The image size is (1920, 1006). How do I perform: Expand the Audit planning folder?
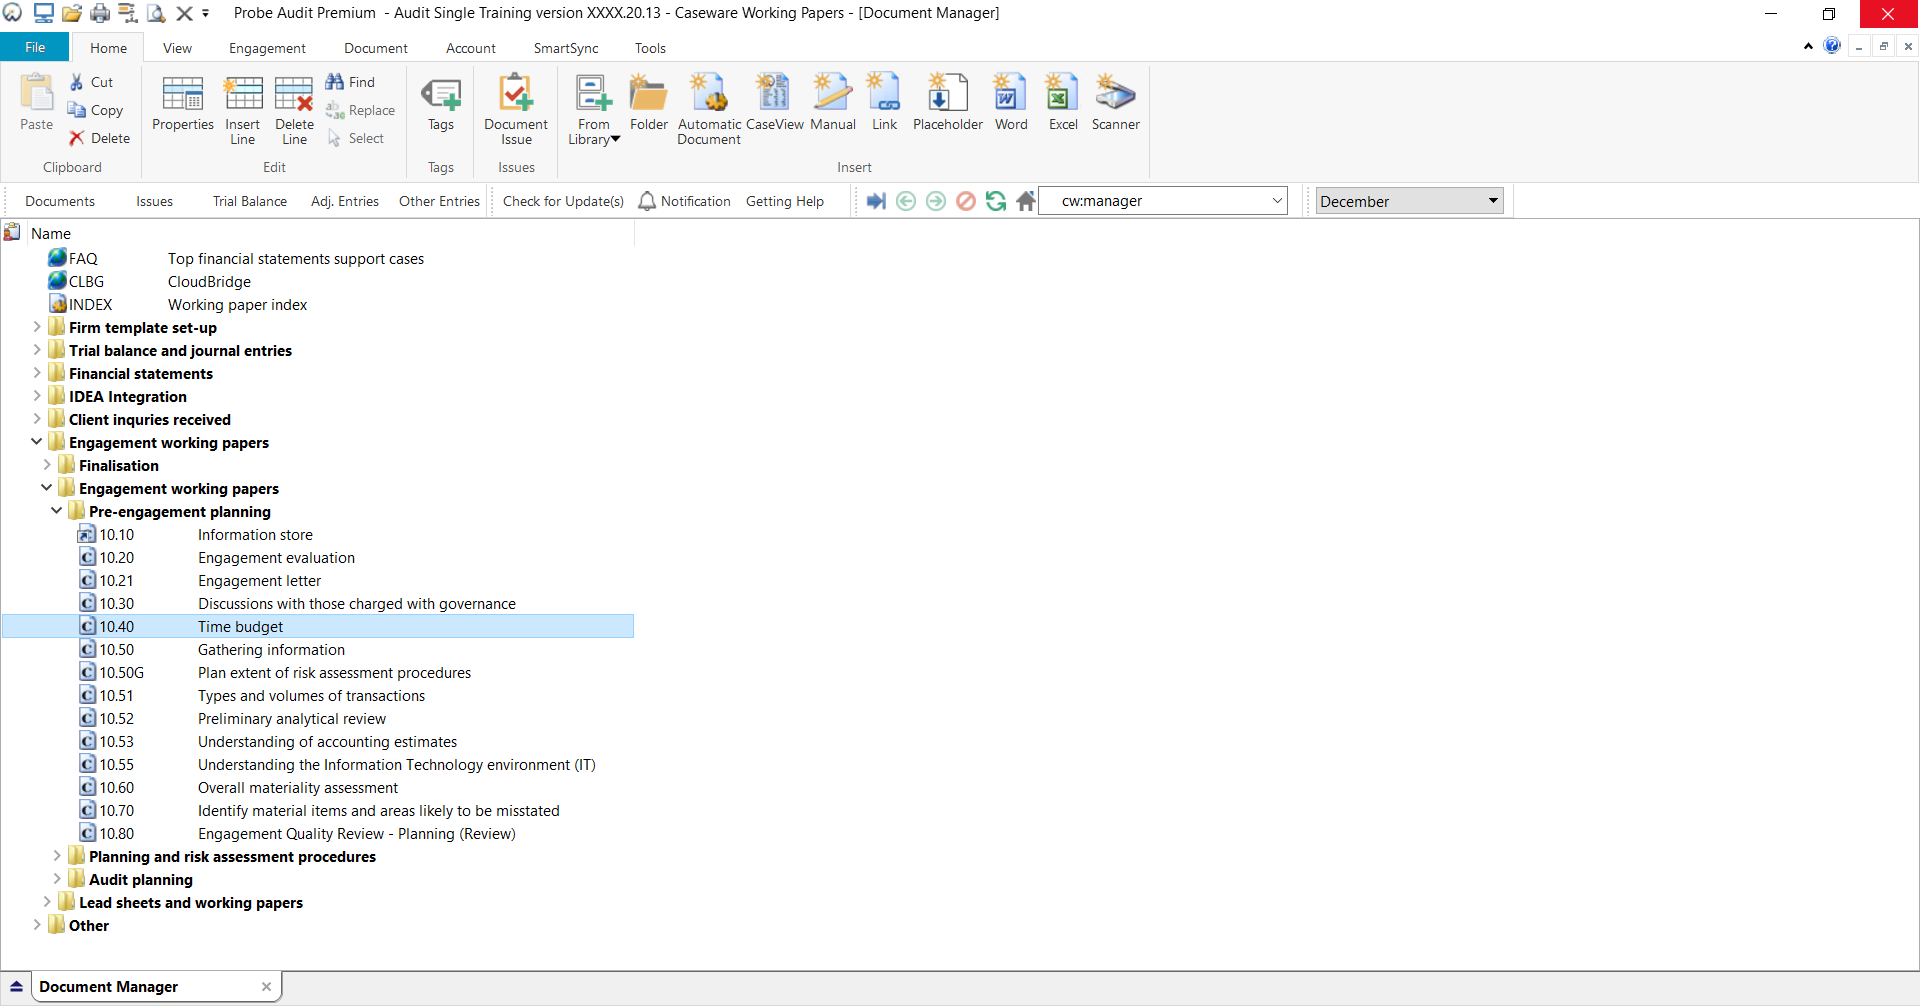coord(57,879)
